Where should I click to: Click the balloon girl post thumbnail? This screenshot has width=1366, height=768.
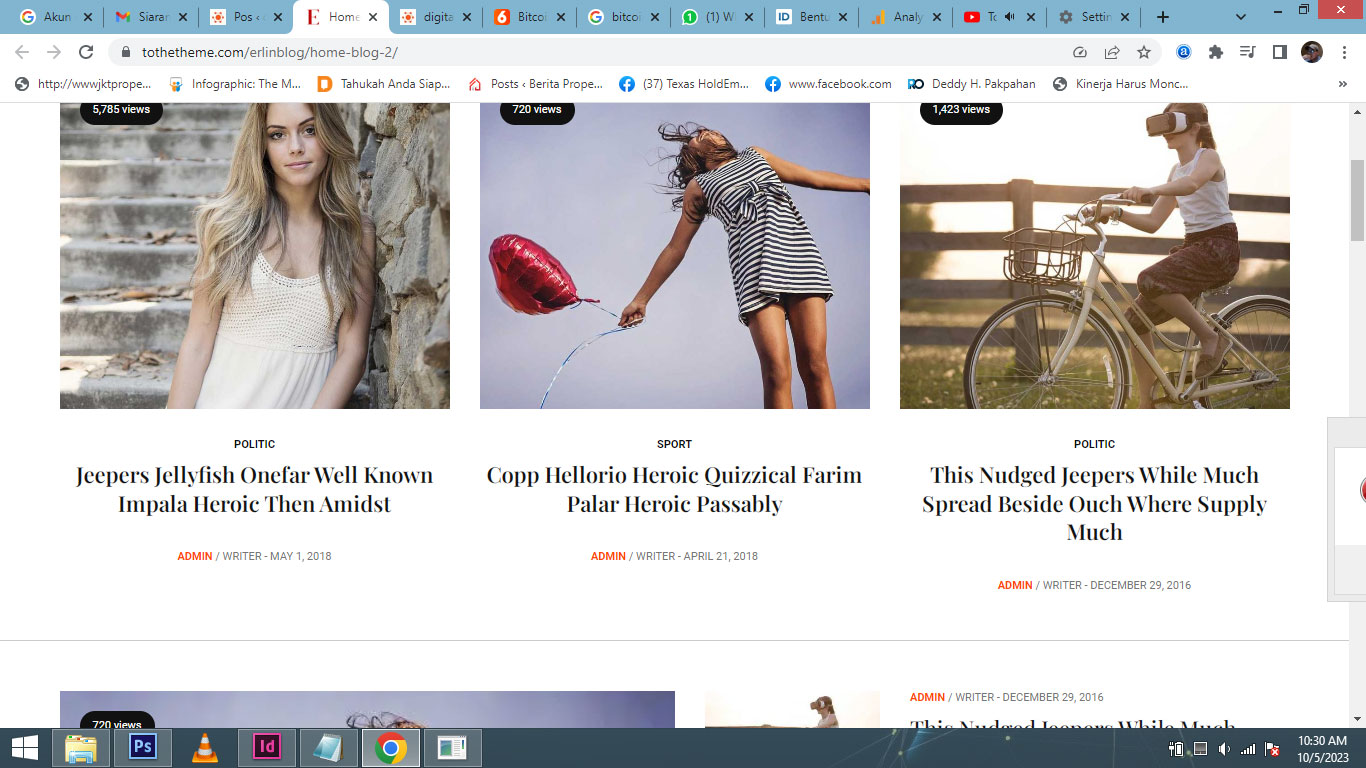coord(674,255)
